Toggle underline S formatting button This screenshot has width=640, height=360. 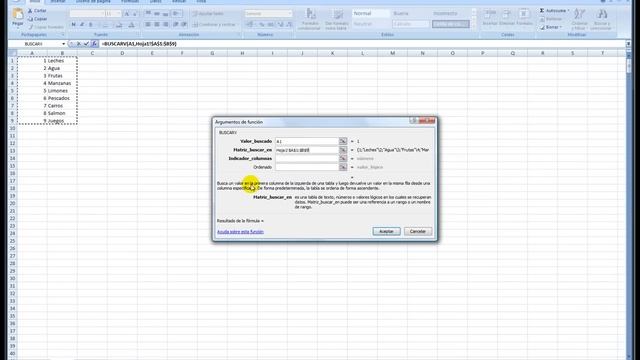(x=91, y=25)
